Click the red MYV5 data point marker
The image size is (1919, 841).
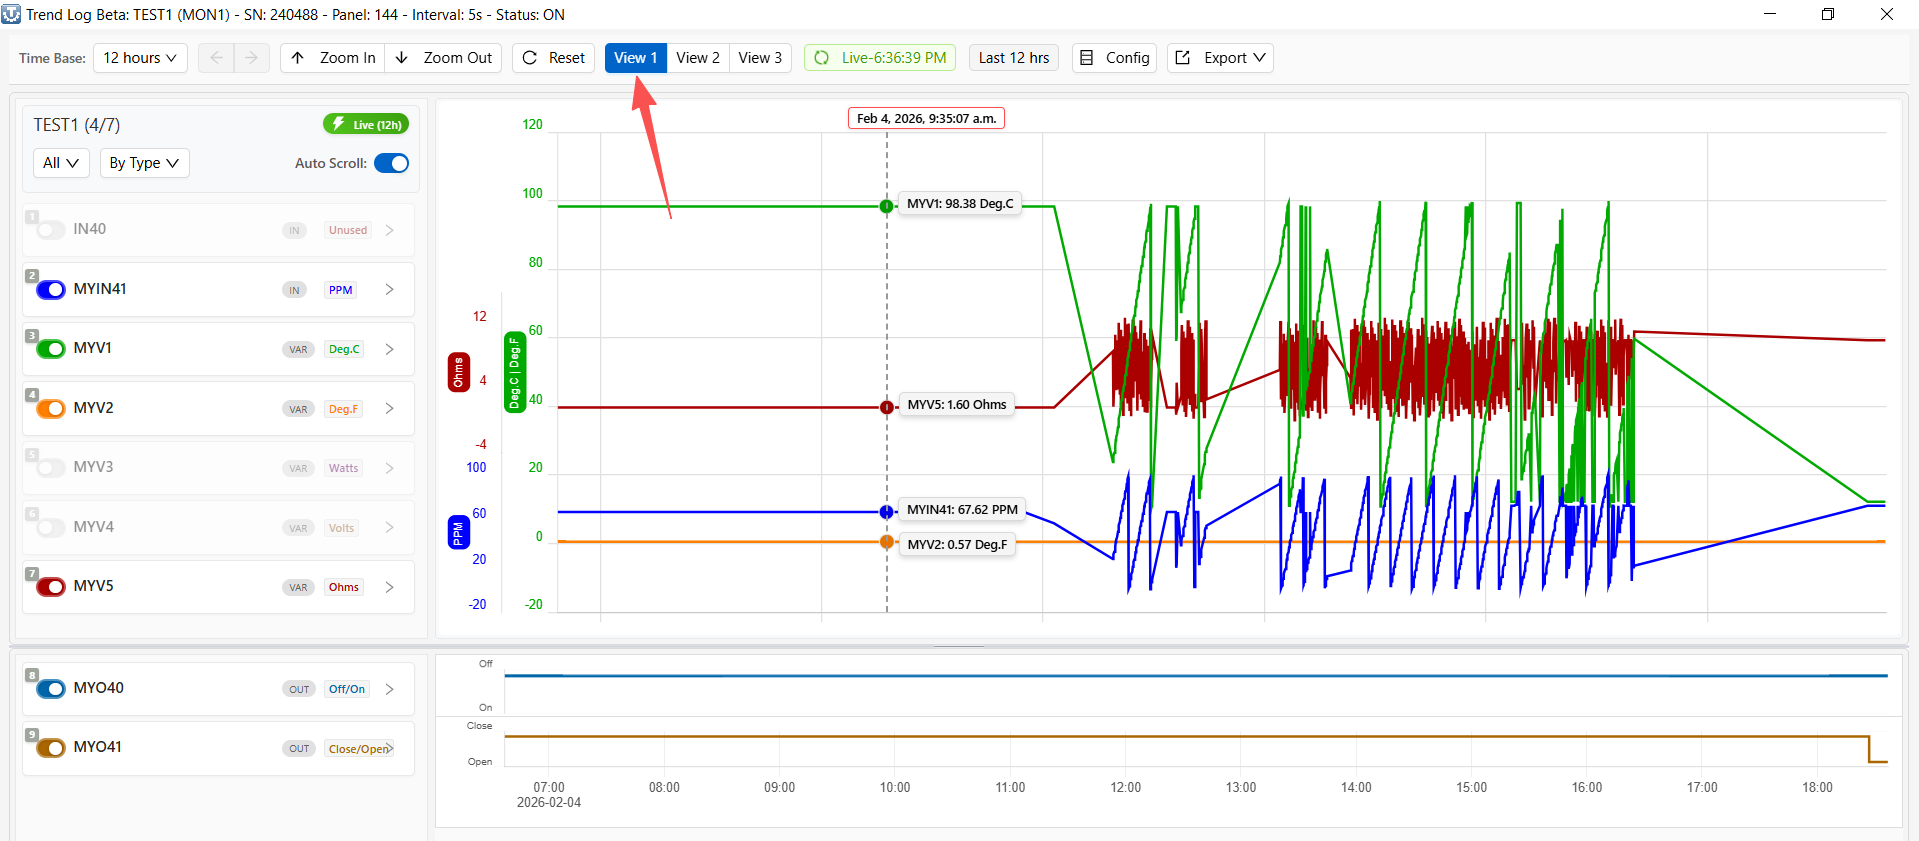click(x=887, y=407)
